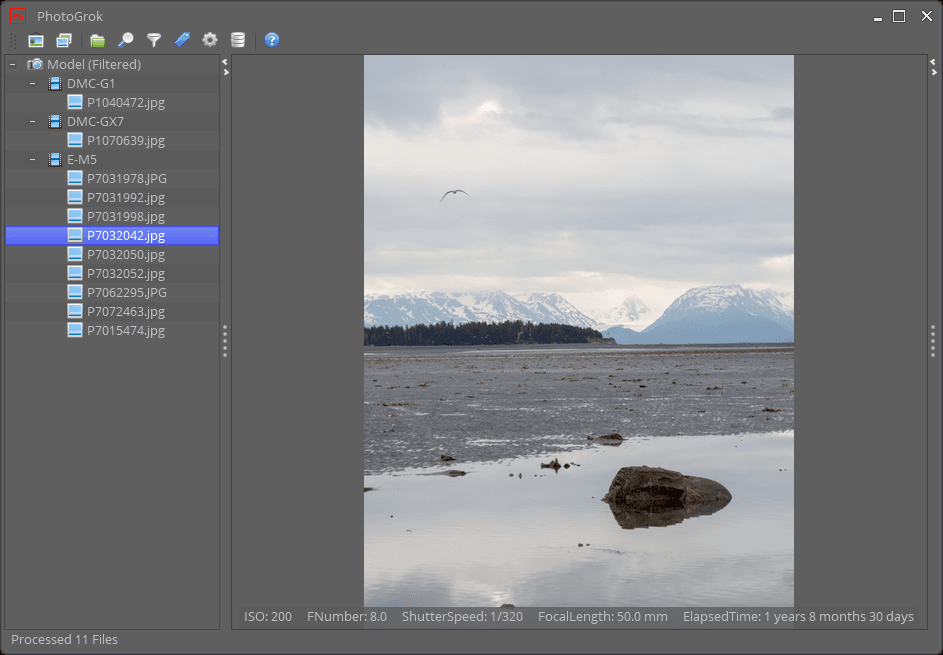Open folder using green folder icon
The image size is (943, 655).
[x=97, y=40]
